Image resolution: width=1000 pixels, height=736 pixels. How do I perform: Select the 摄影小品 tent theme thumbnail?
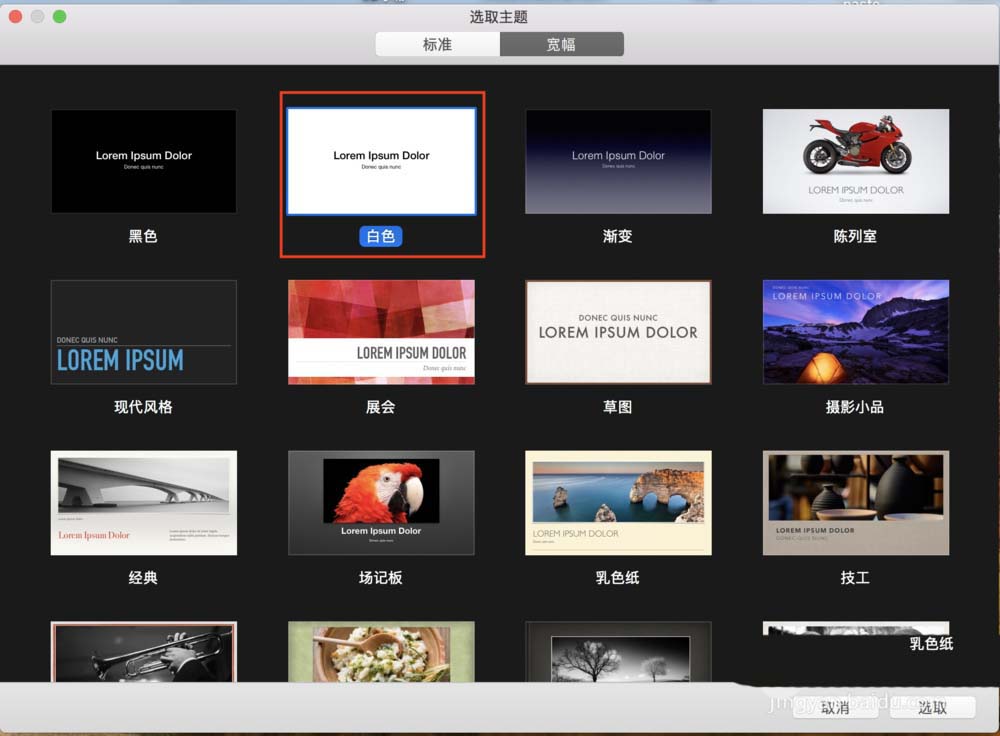coord(855,332)
